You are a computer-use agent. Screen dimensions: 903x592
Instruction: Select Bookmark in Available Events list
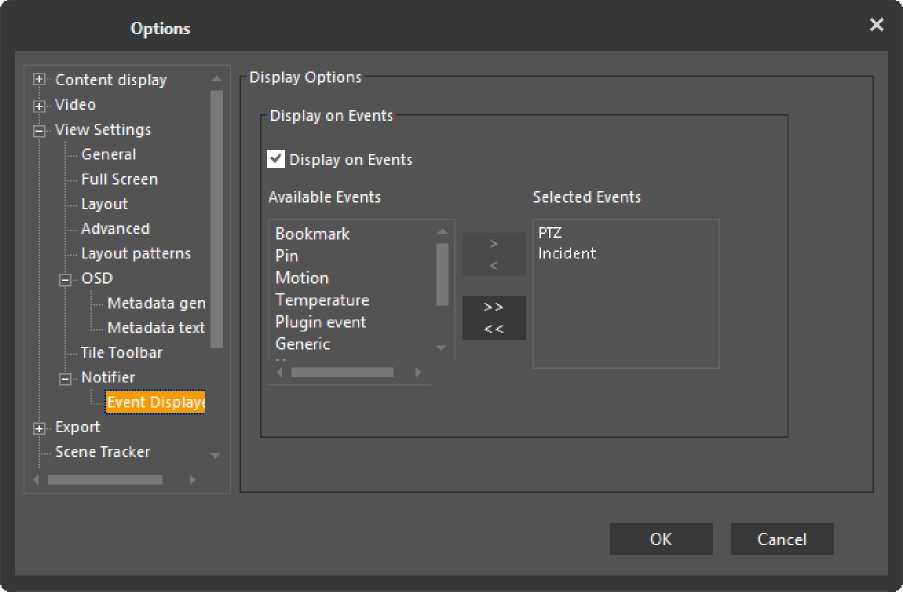point(312,234)
